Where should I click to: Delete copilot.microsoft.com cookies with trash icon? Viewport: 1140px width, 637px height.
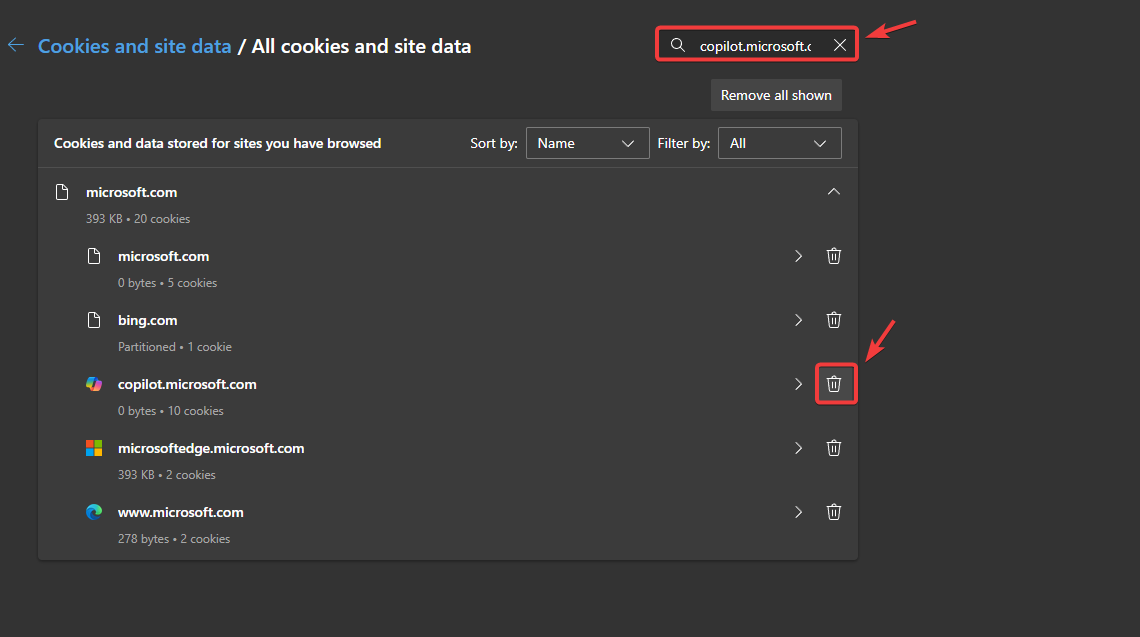tap(834, 384)
